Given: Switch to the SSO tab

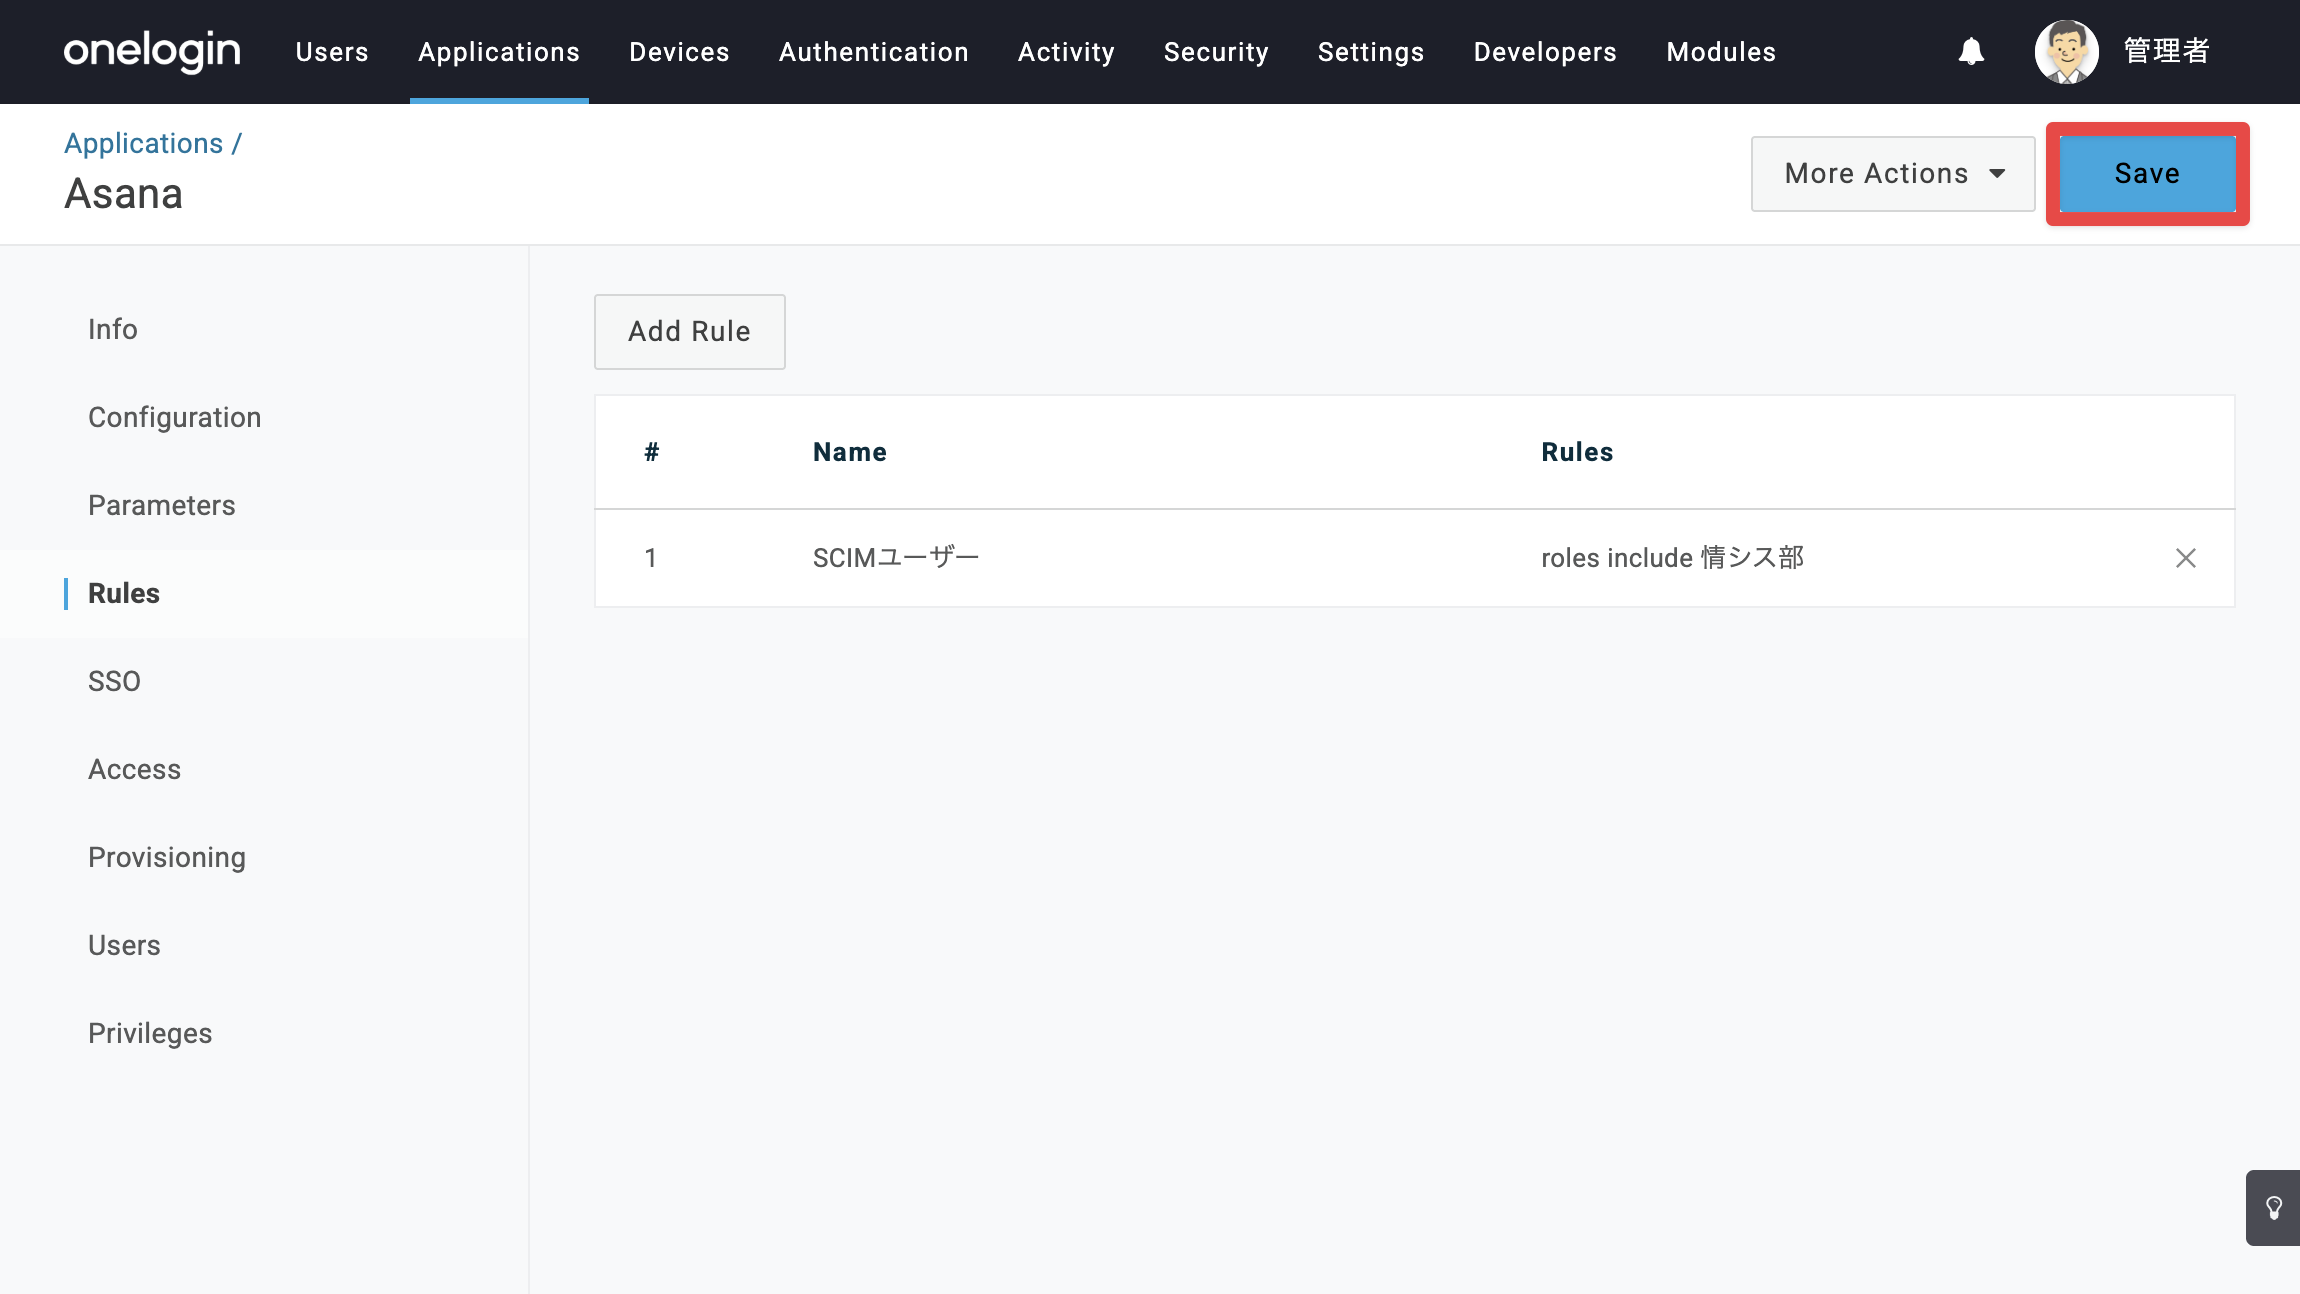Looking at the screenshot, I should point(114,681).
